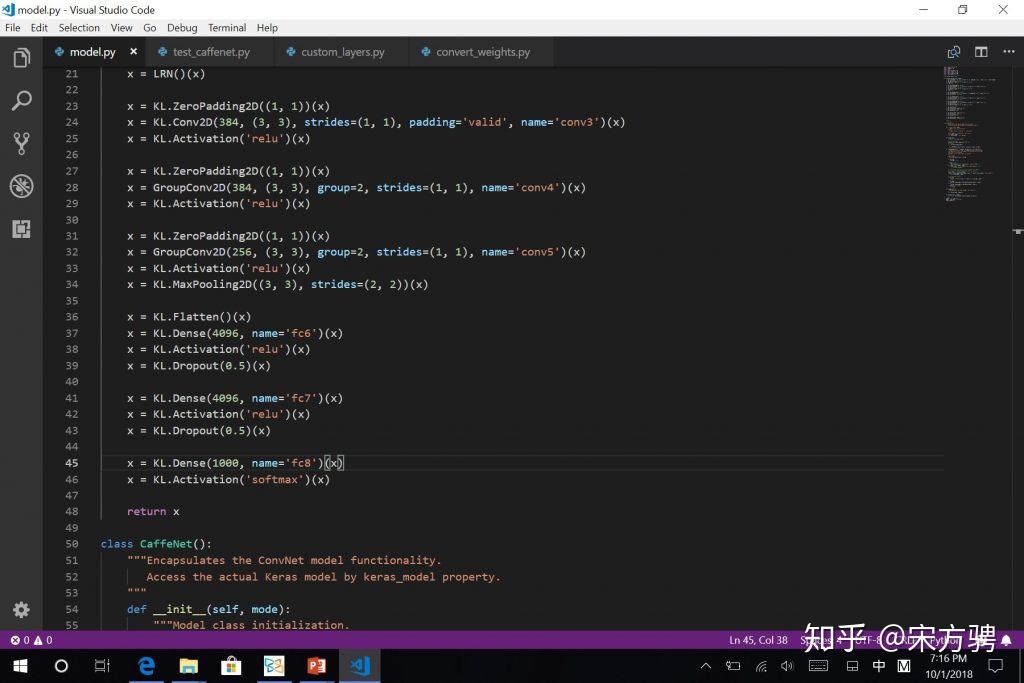Image resolution: width=1024 pixels, height=683 pixels.
Task: Open the Debug view in activity bar
Action: pos(22,186)
